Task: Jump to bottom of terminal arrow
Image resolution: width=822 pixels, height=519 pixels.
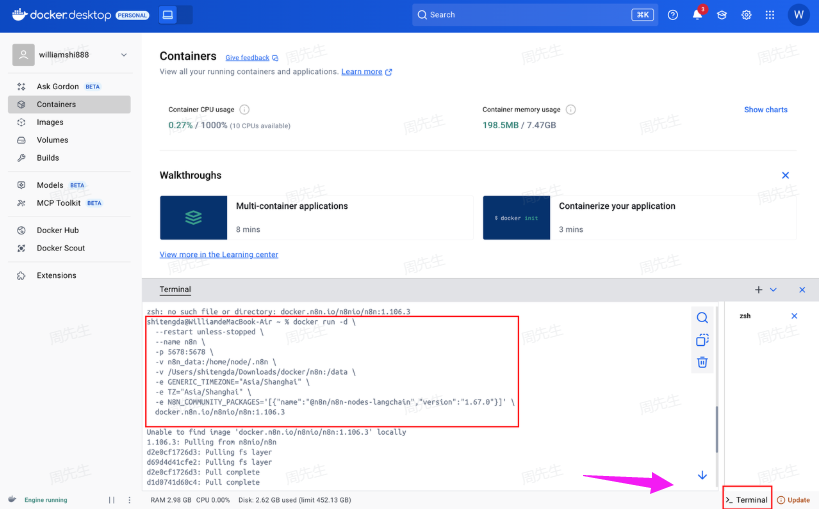Action: click(x=702, y=475)
